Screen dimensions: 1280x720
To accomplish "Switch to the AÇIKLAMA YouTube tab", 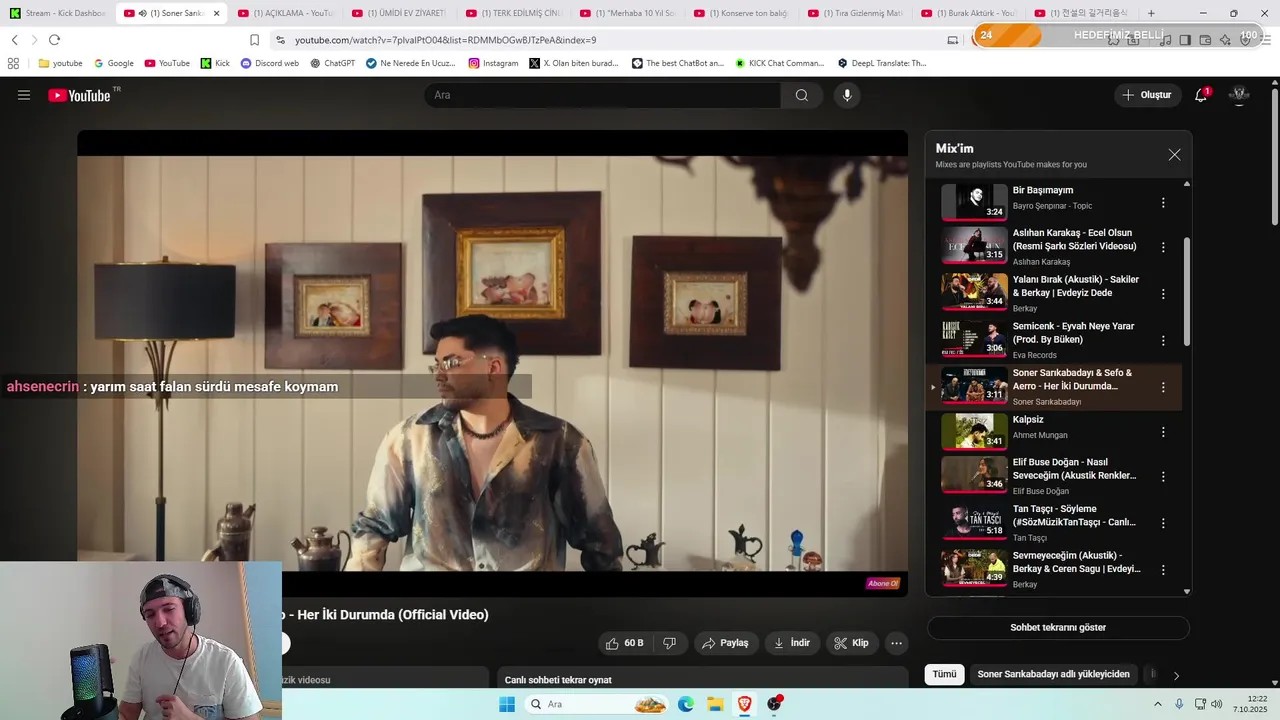I will (x=285, y=13).
